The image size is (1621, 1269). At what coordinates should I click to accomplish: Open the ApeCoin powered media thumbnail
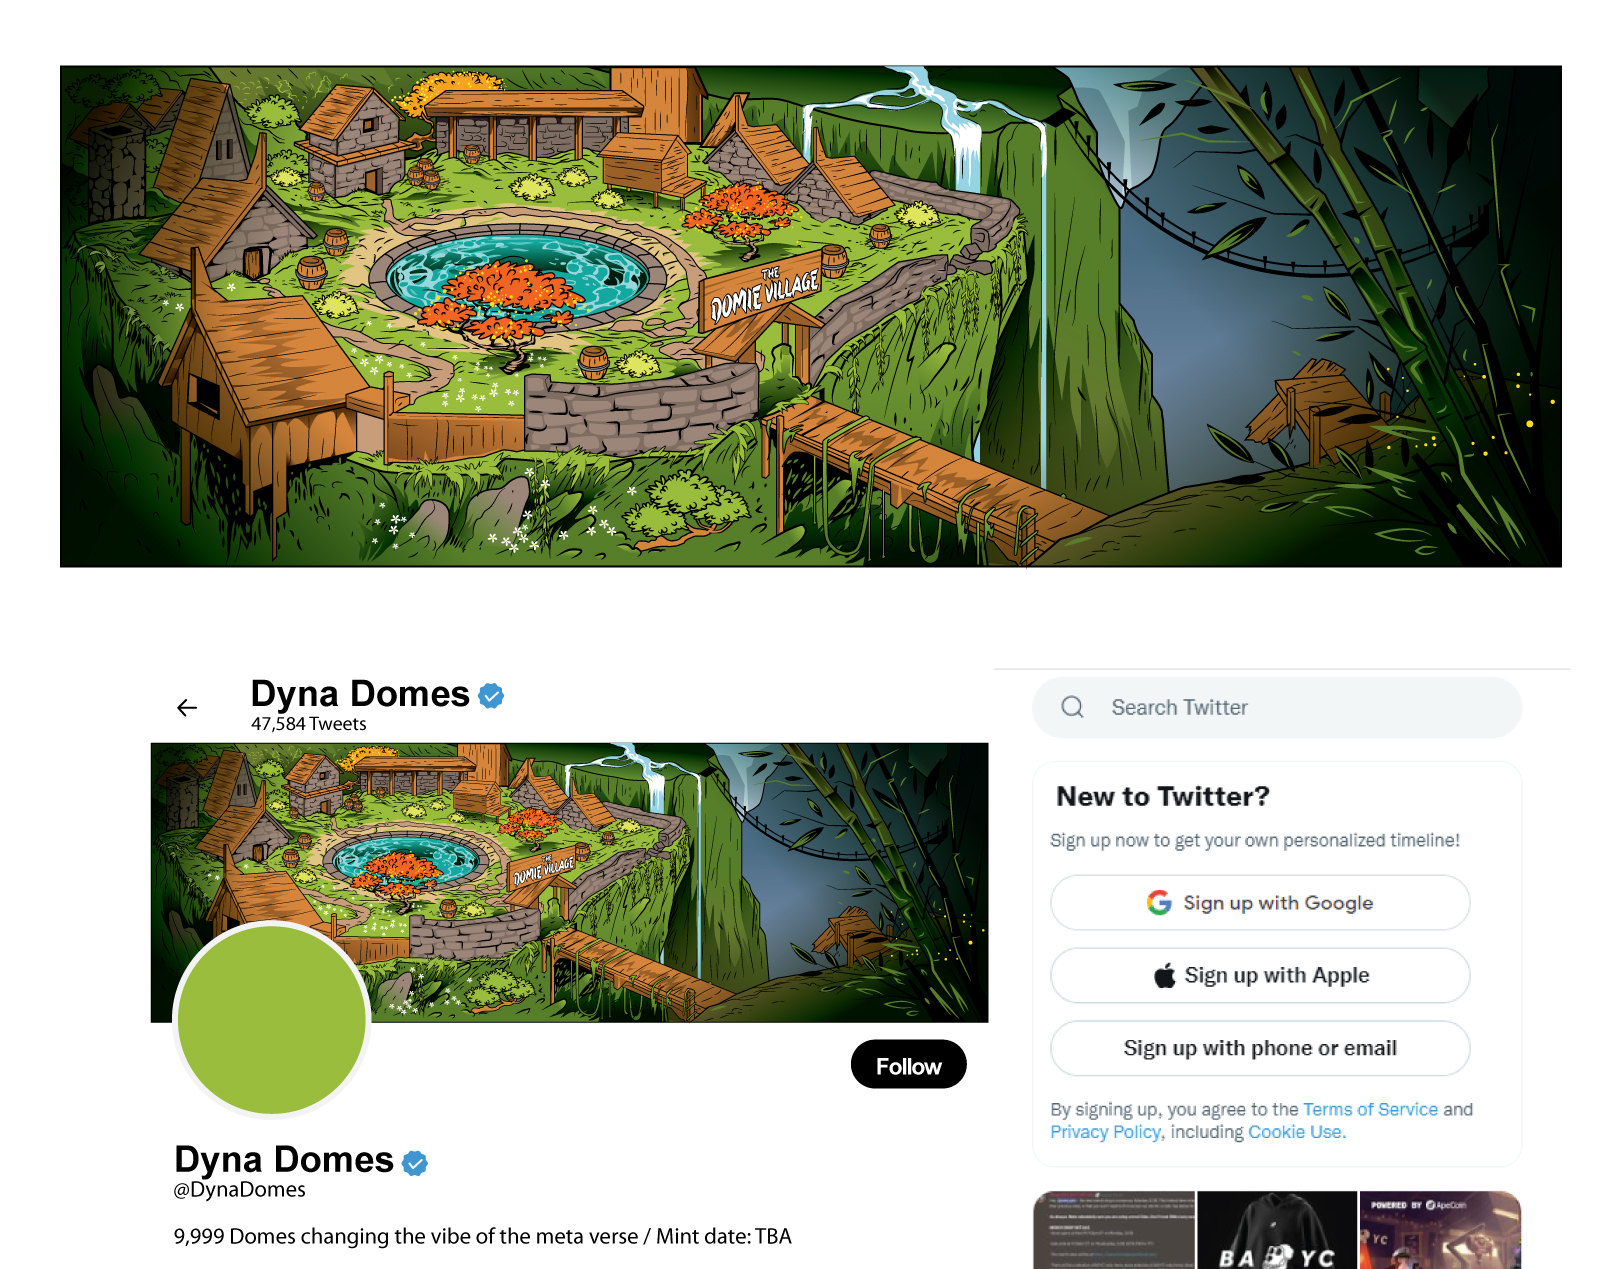[x=1440, y=1230]
